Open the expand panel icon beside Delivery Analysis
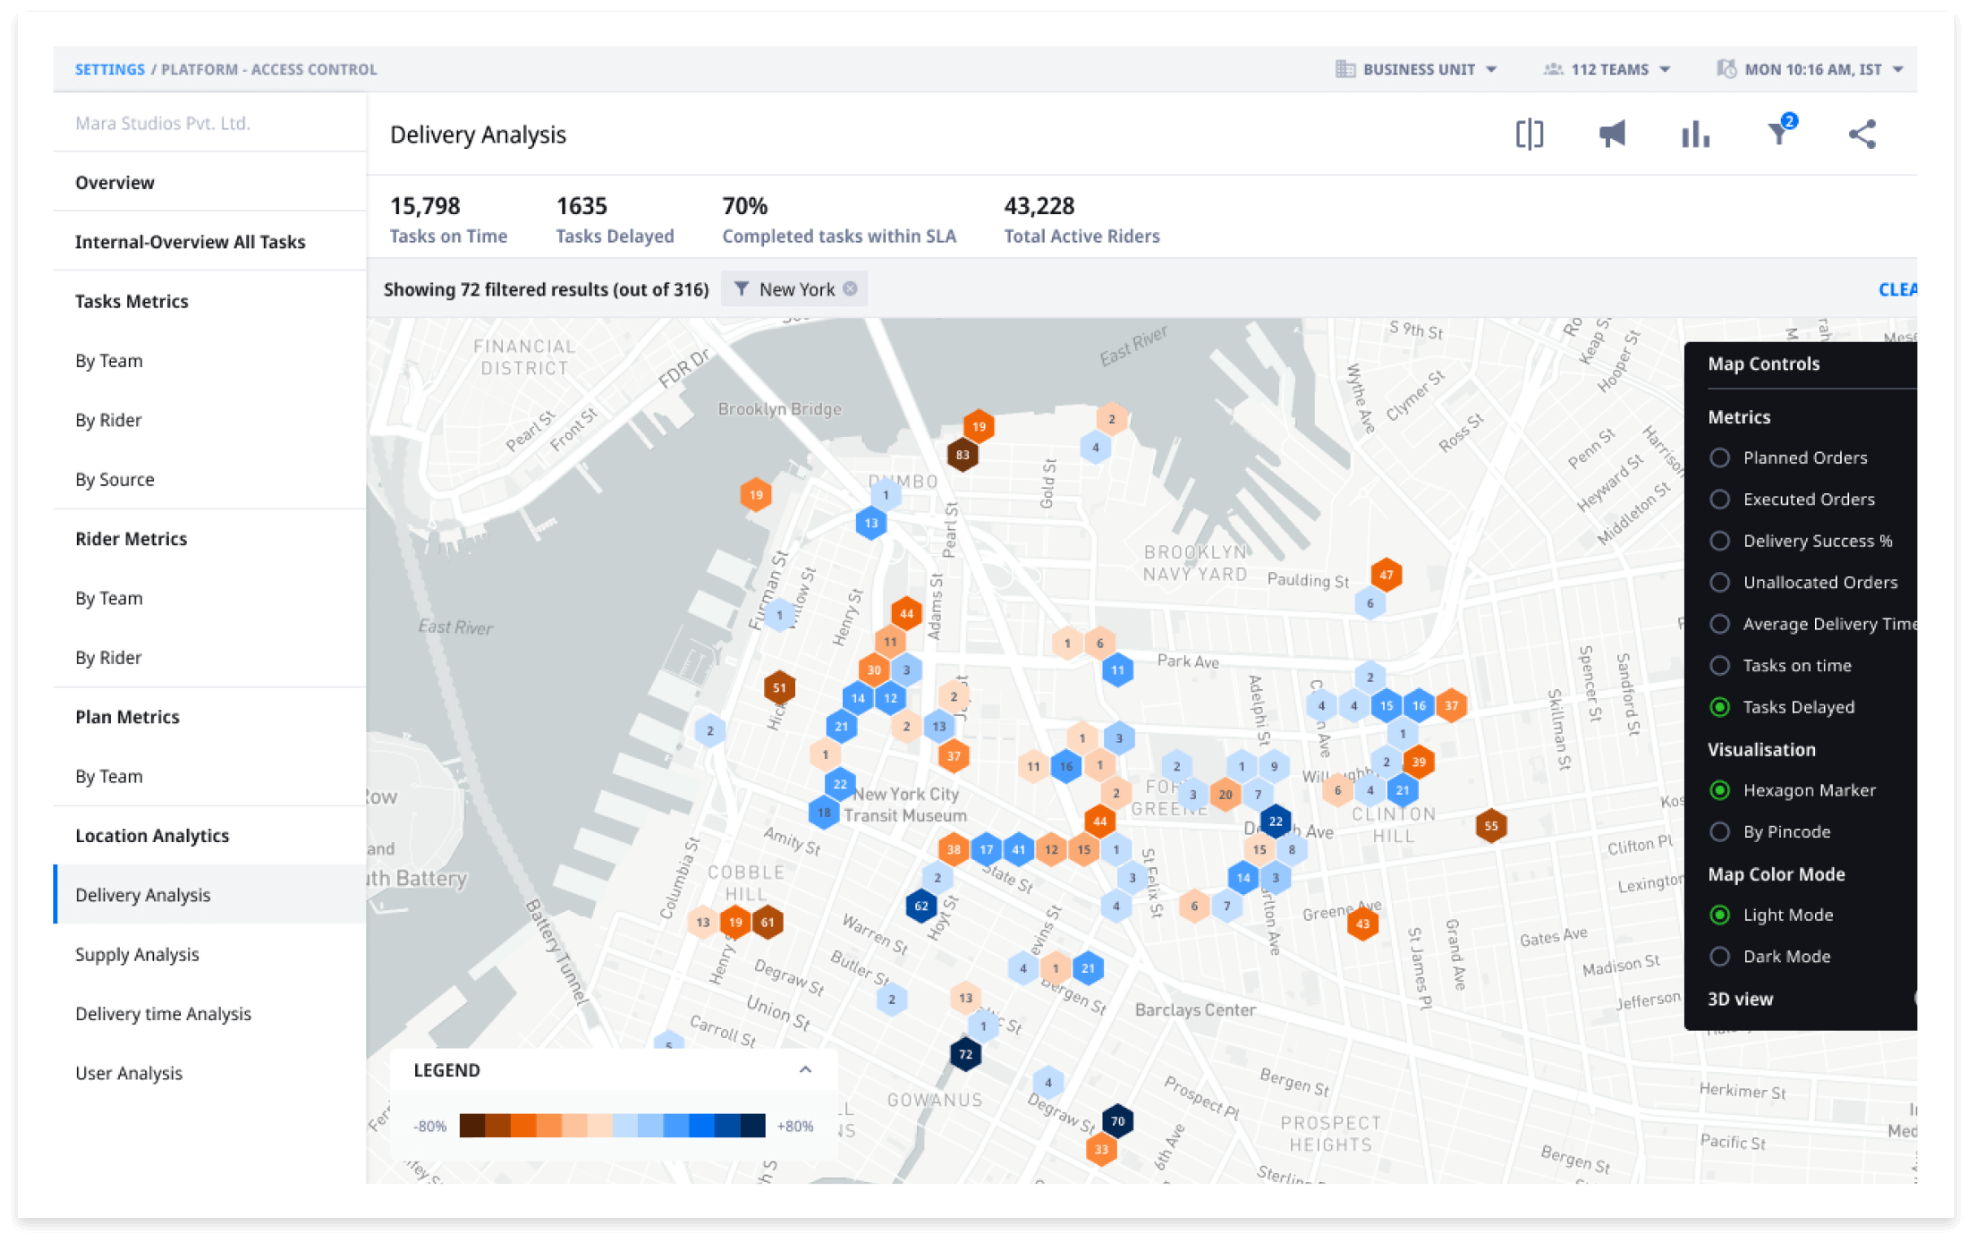The height and width of the screenshot is (1242, 1972). (x=1528, y=133)
